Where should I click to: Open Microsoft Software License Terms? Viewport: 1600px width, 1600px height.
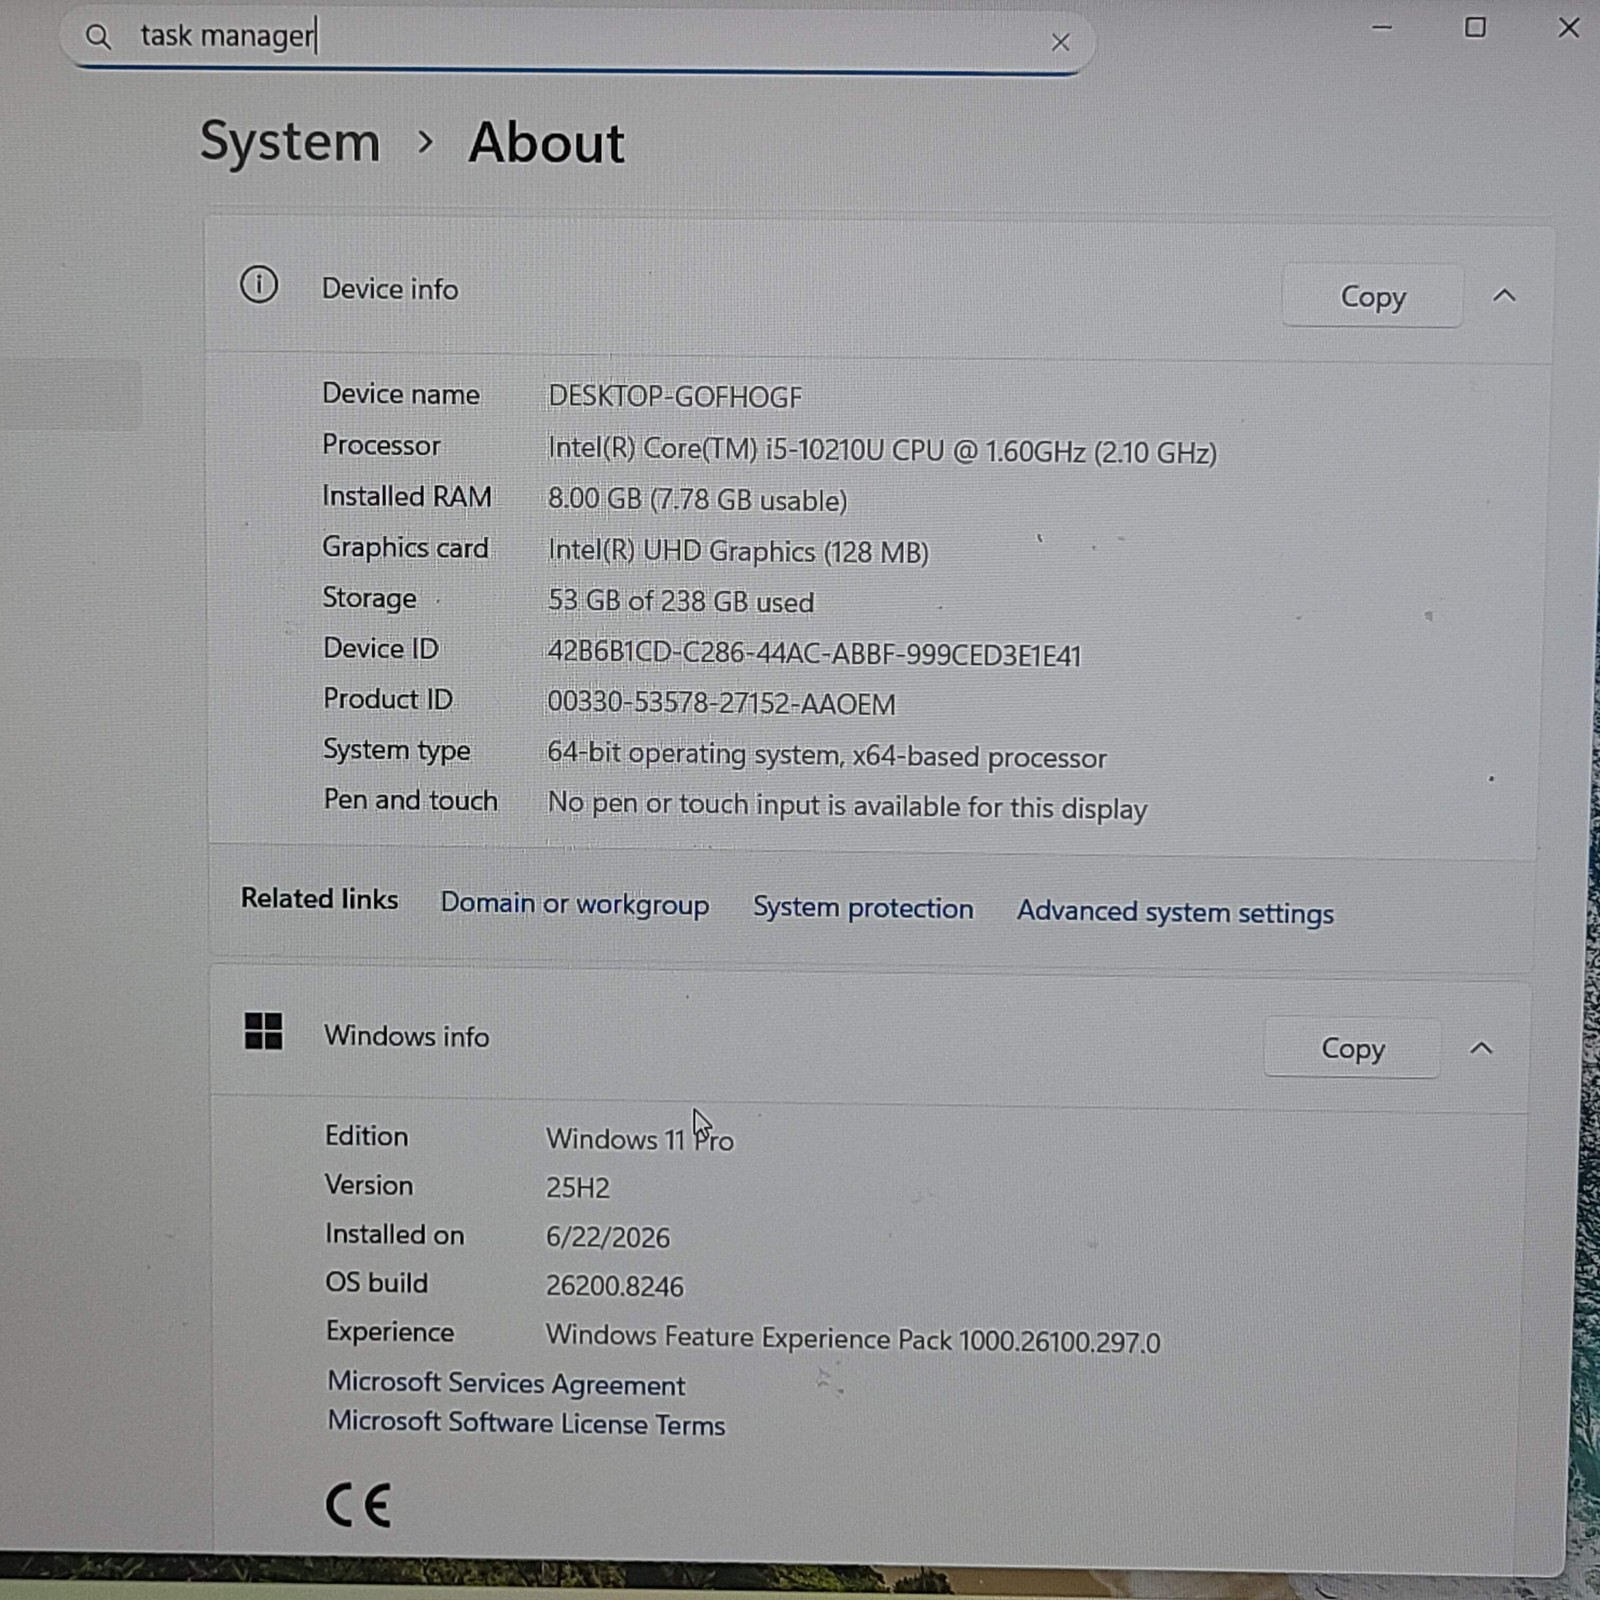point(526,1423)
